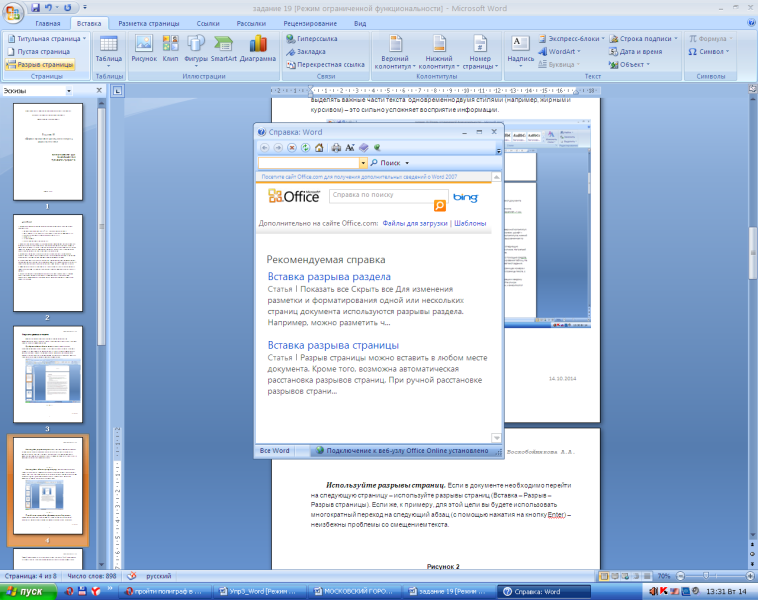Insert Перекрестная ссылка cross-reference
This screenshot has height=600, width=758.
click(x=325, y=64)
